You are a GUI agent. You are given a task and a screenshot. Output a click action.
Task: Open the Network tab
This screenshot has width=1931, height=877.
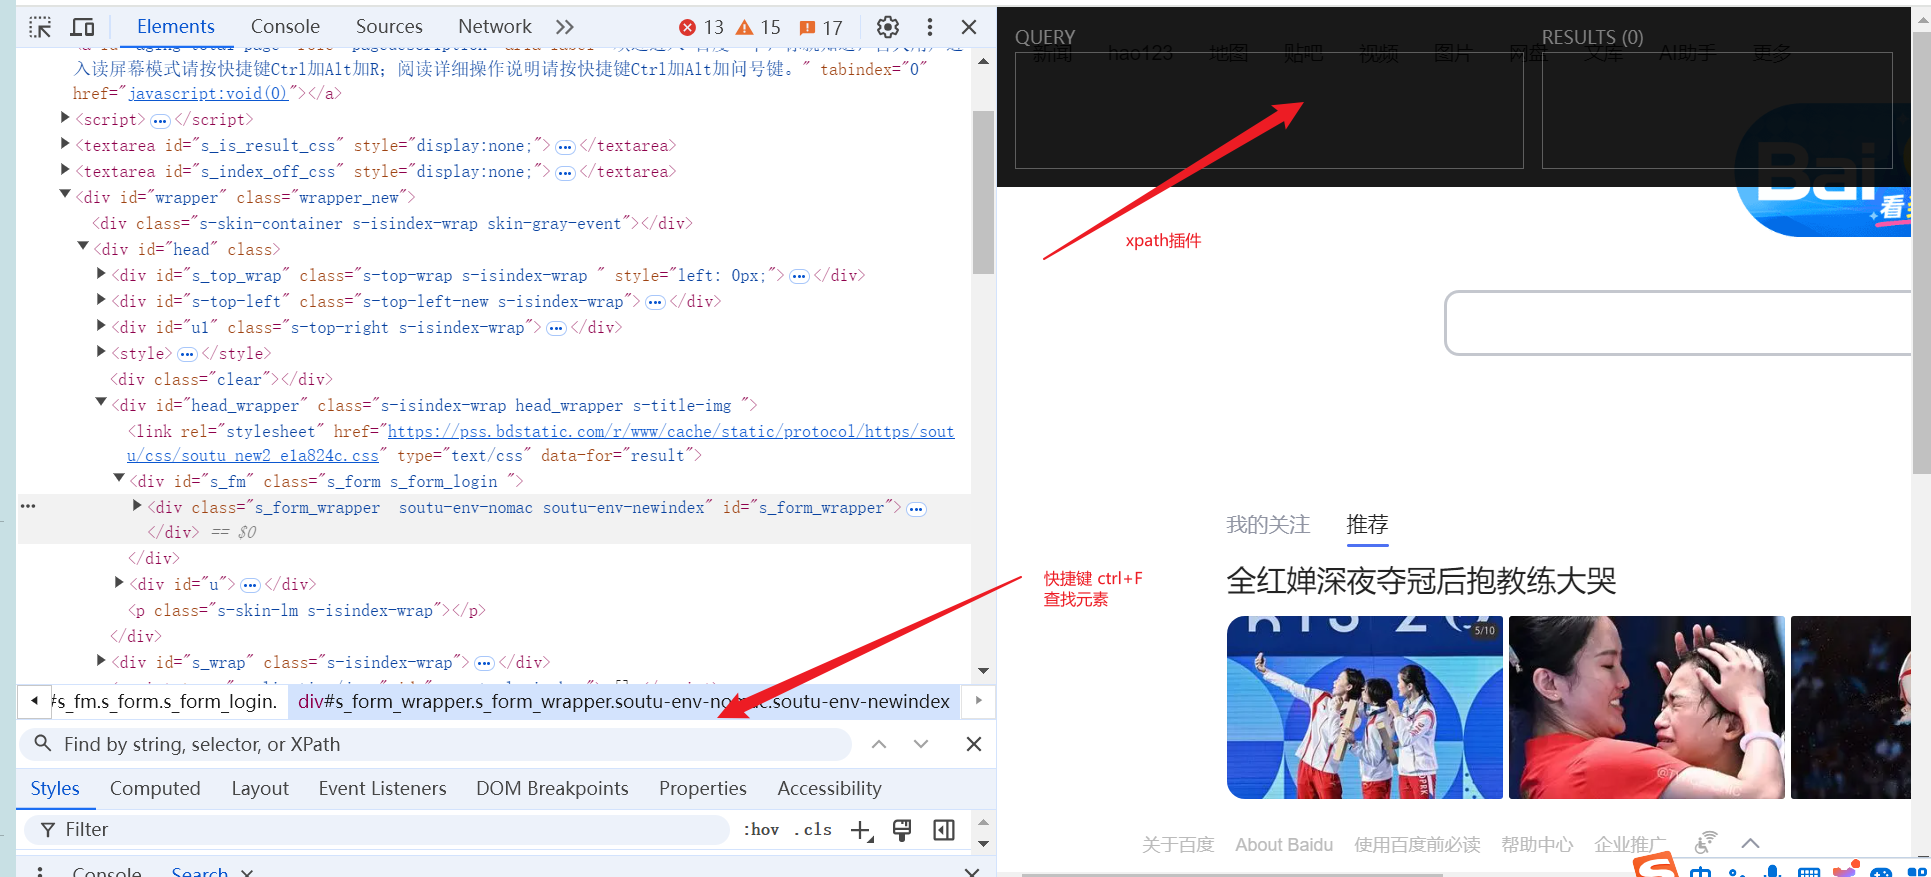494,27
